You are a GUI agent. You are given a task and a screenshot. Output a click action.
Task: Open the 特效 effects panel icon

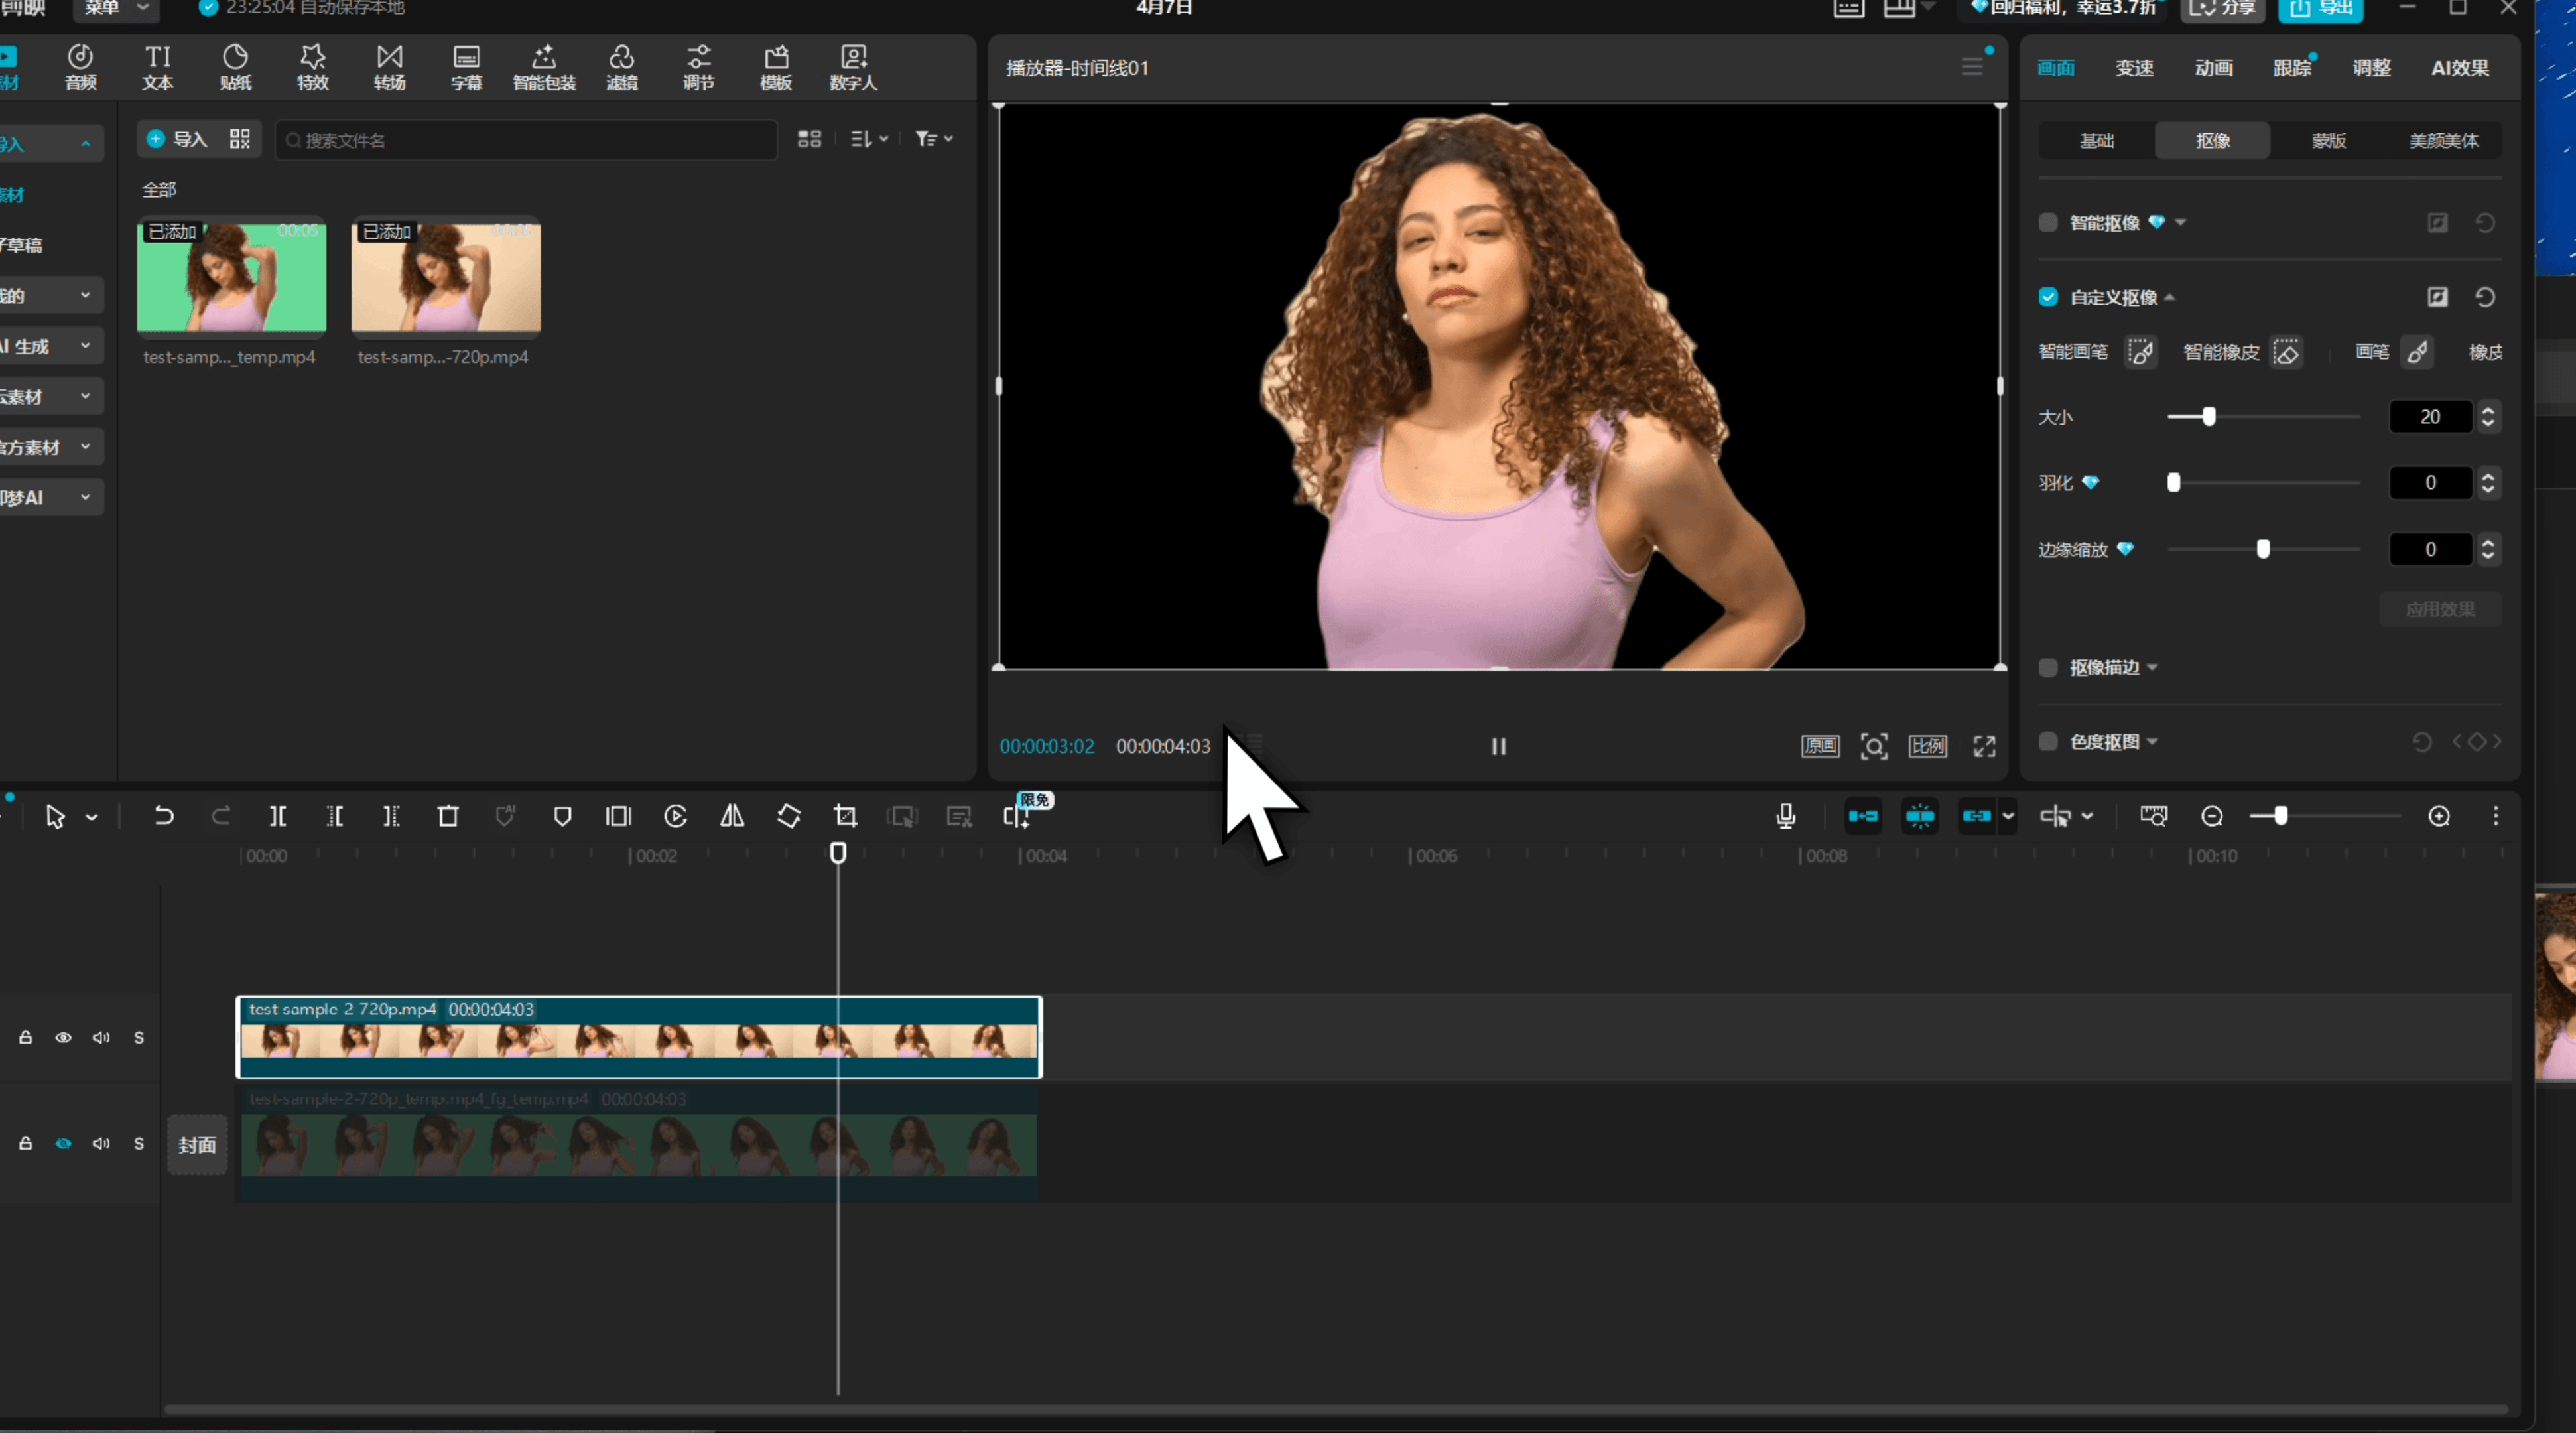click(312, 66)
